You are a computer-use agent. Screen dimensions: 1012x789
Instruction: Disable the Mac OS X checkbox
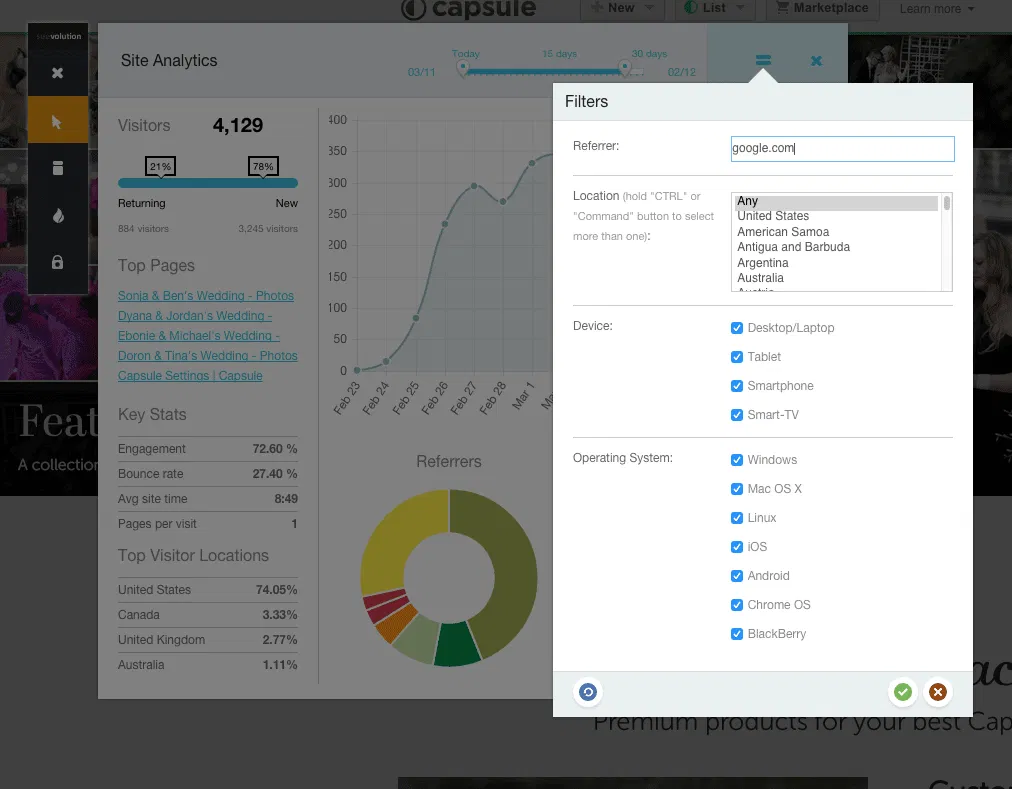click(737, 489)
